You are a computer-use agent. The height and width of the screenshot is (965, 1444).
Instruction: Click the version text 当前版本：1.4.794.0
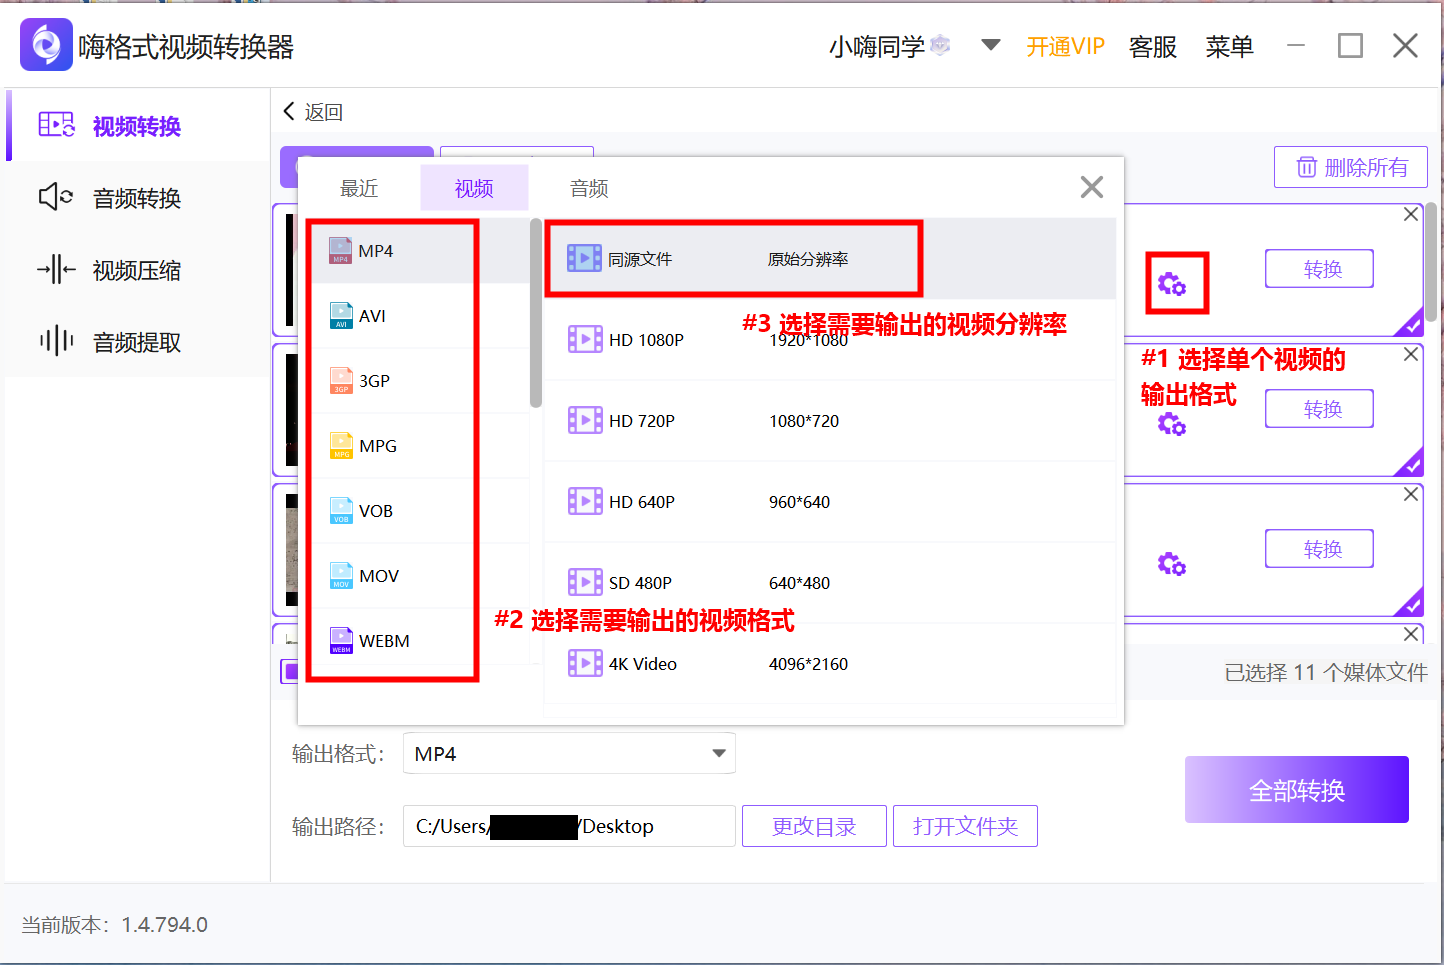click(x=115, y=925)
